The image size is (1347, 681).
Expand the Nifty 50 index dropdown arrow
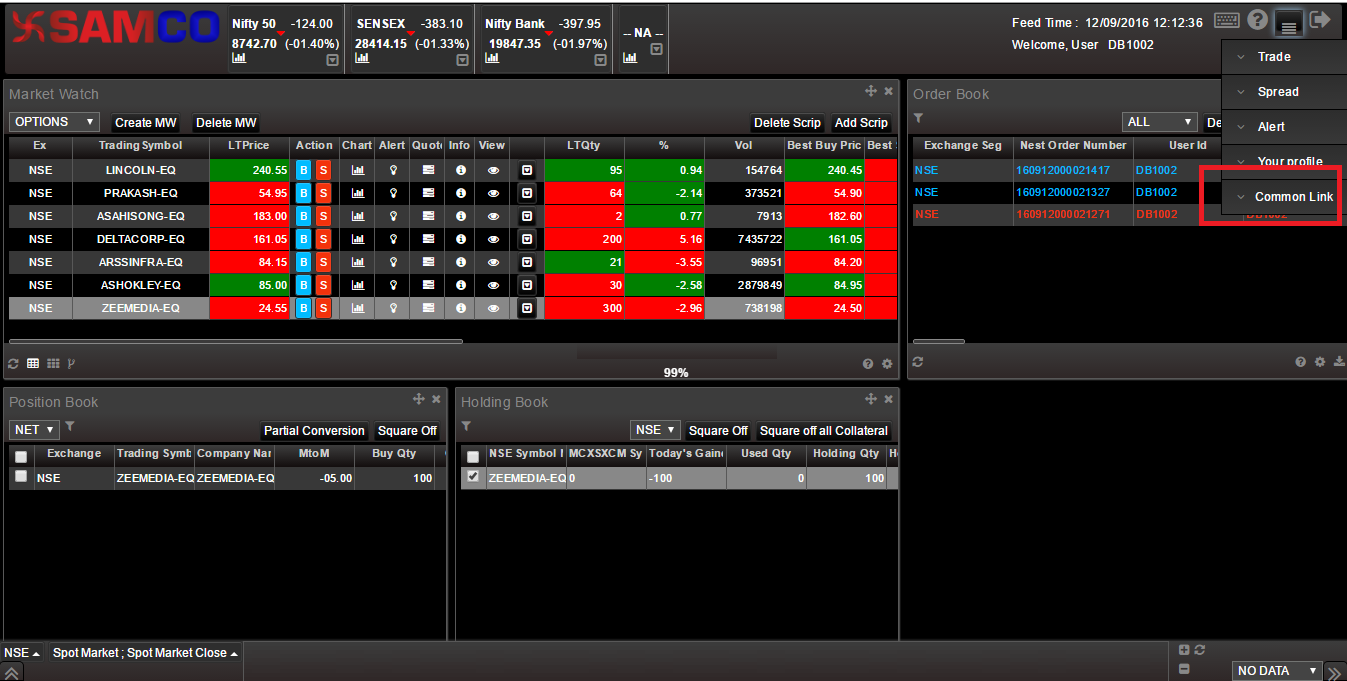(x=332, y=60)
